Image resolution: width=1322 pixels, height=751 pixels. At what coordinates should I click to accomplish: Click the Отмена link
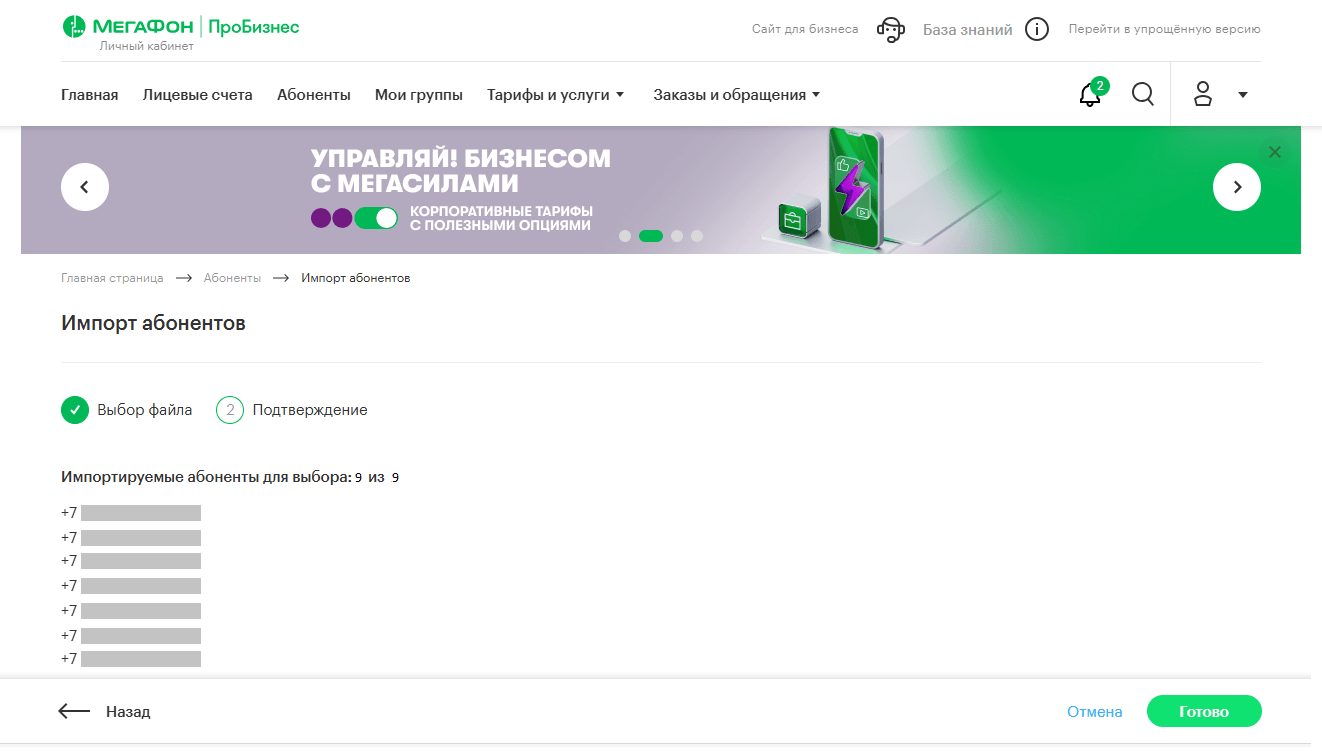tap(1095, 712)
